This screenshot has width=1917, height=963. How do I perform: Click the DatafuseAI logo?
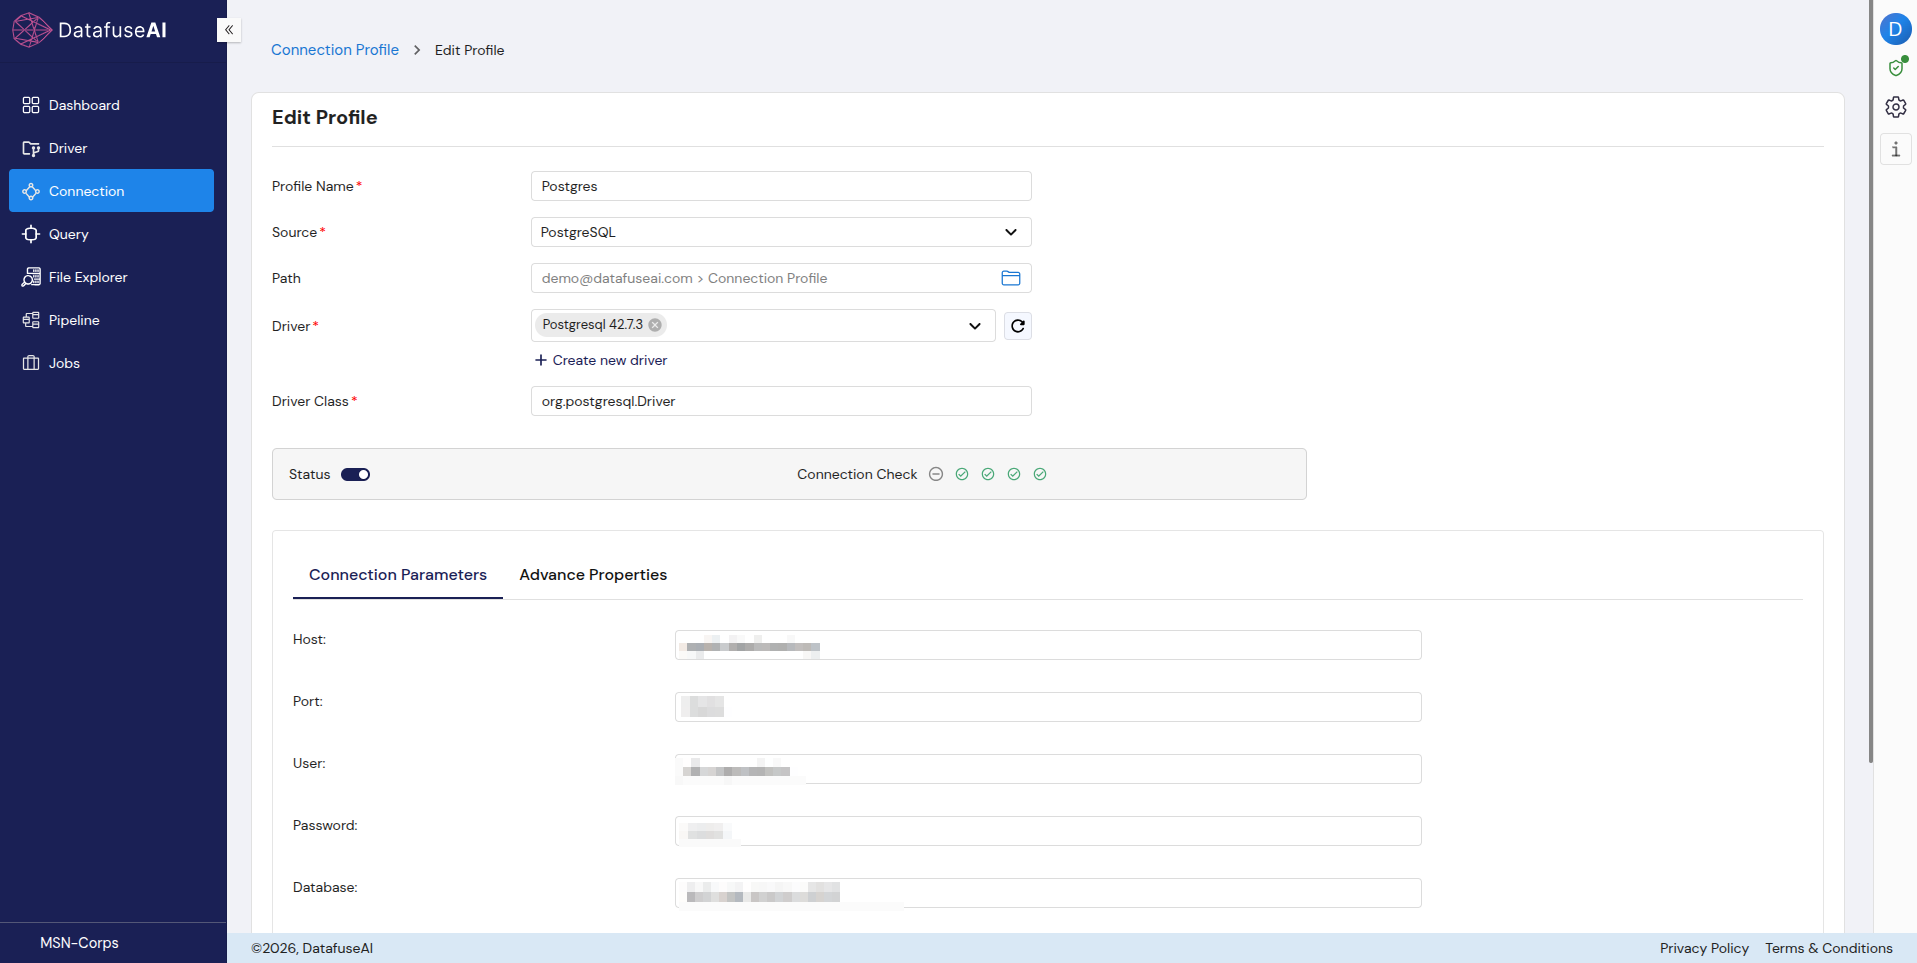point(90,30)
